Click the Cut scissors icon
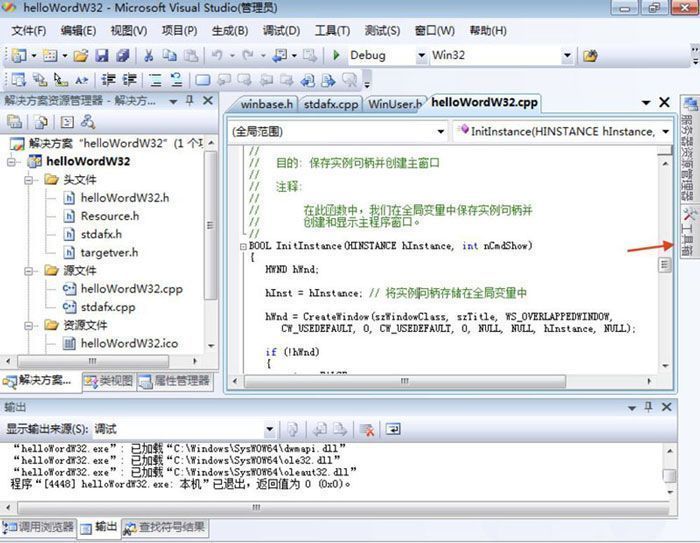Screen dimensions: 700x543 click(148, 55)
